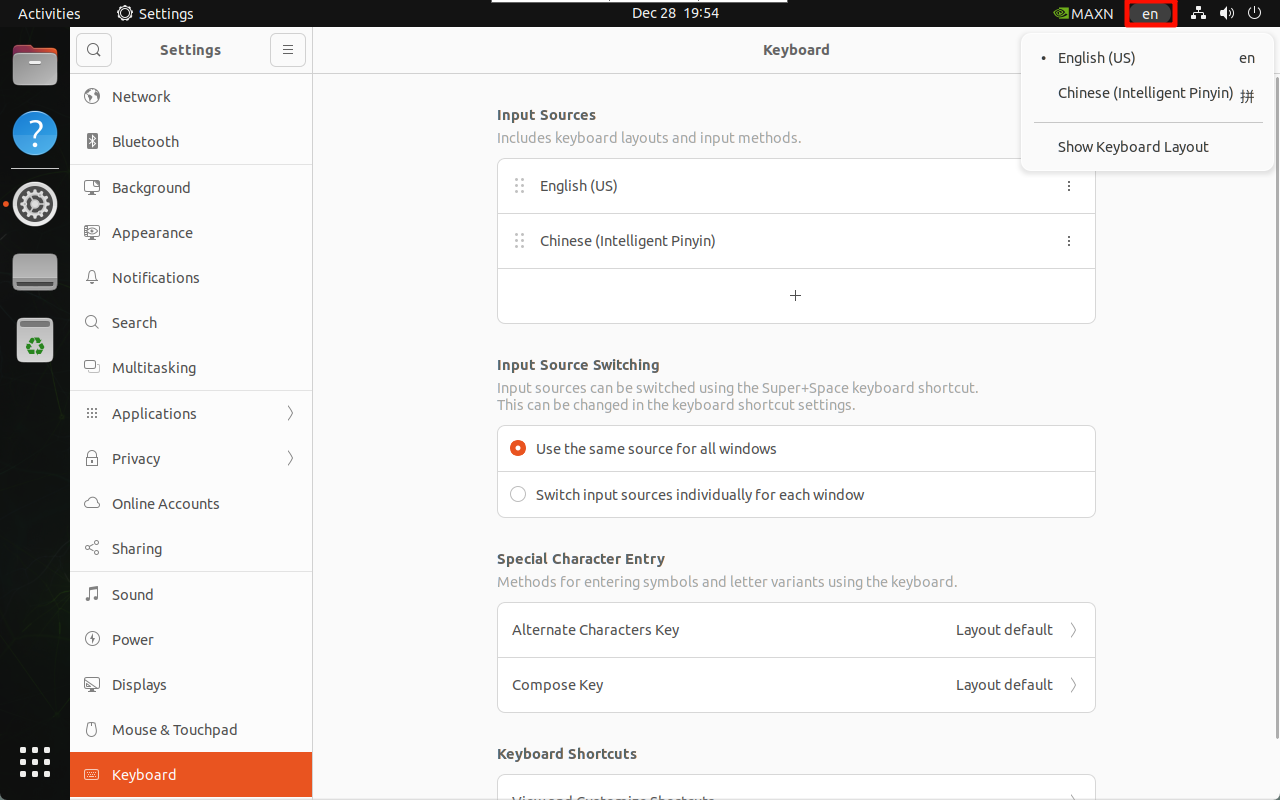Click the Applications grid icon in sidebar
1280x800 pixels.
click(92, 413)
